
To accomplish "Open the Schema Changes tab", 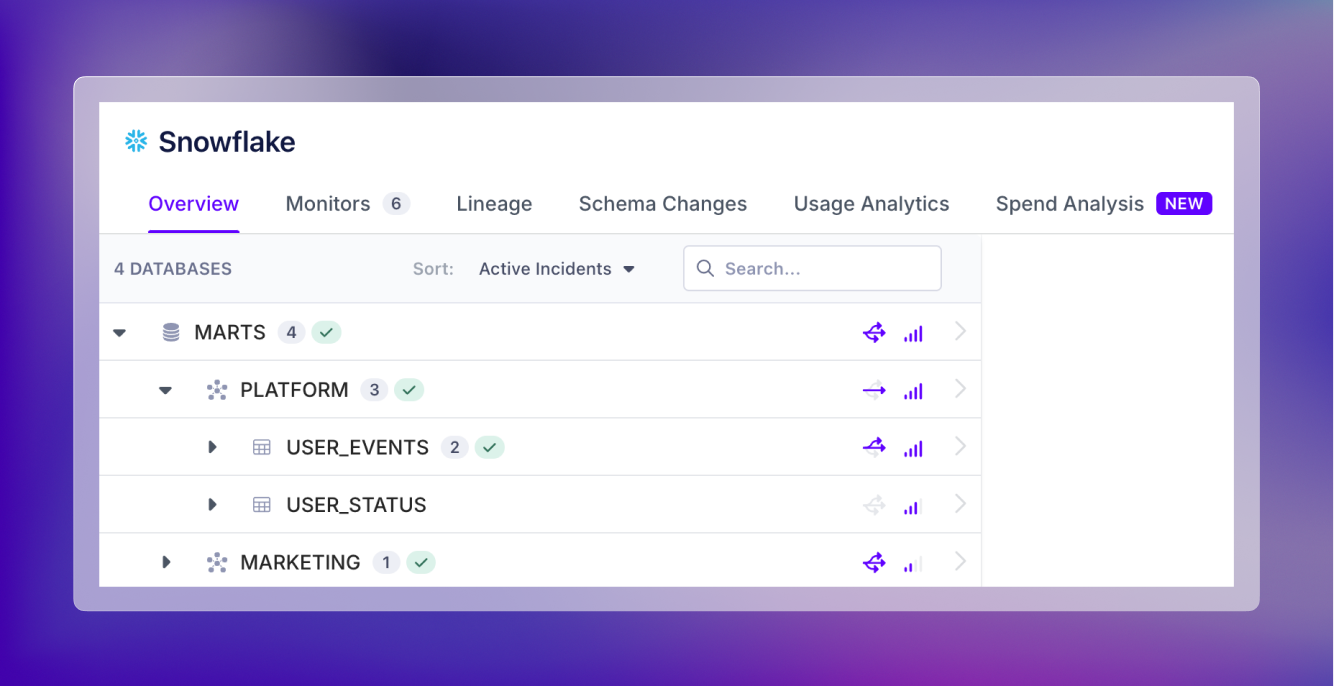I will (663, 203).
